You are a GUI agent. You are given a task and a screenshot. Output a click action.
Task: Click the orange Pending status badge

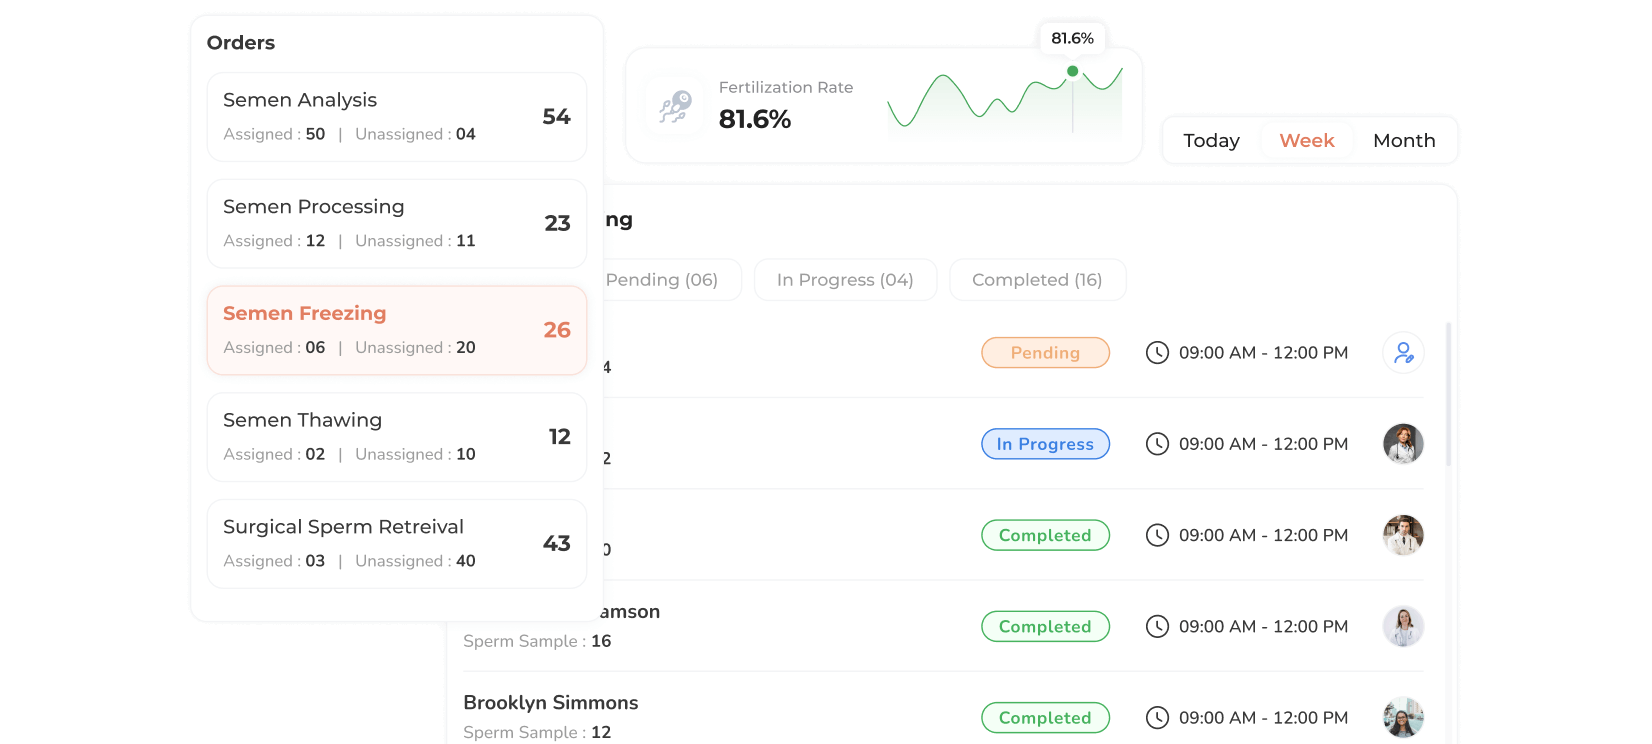pyautogui.click(x=1045, y=353)
